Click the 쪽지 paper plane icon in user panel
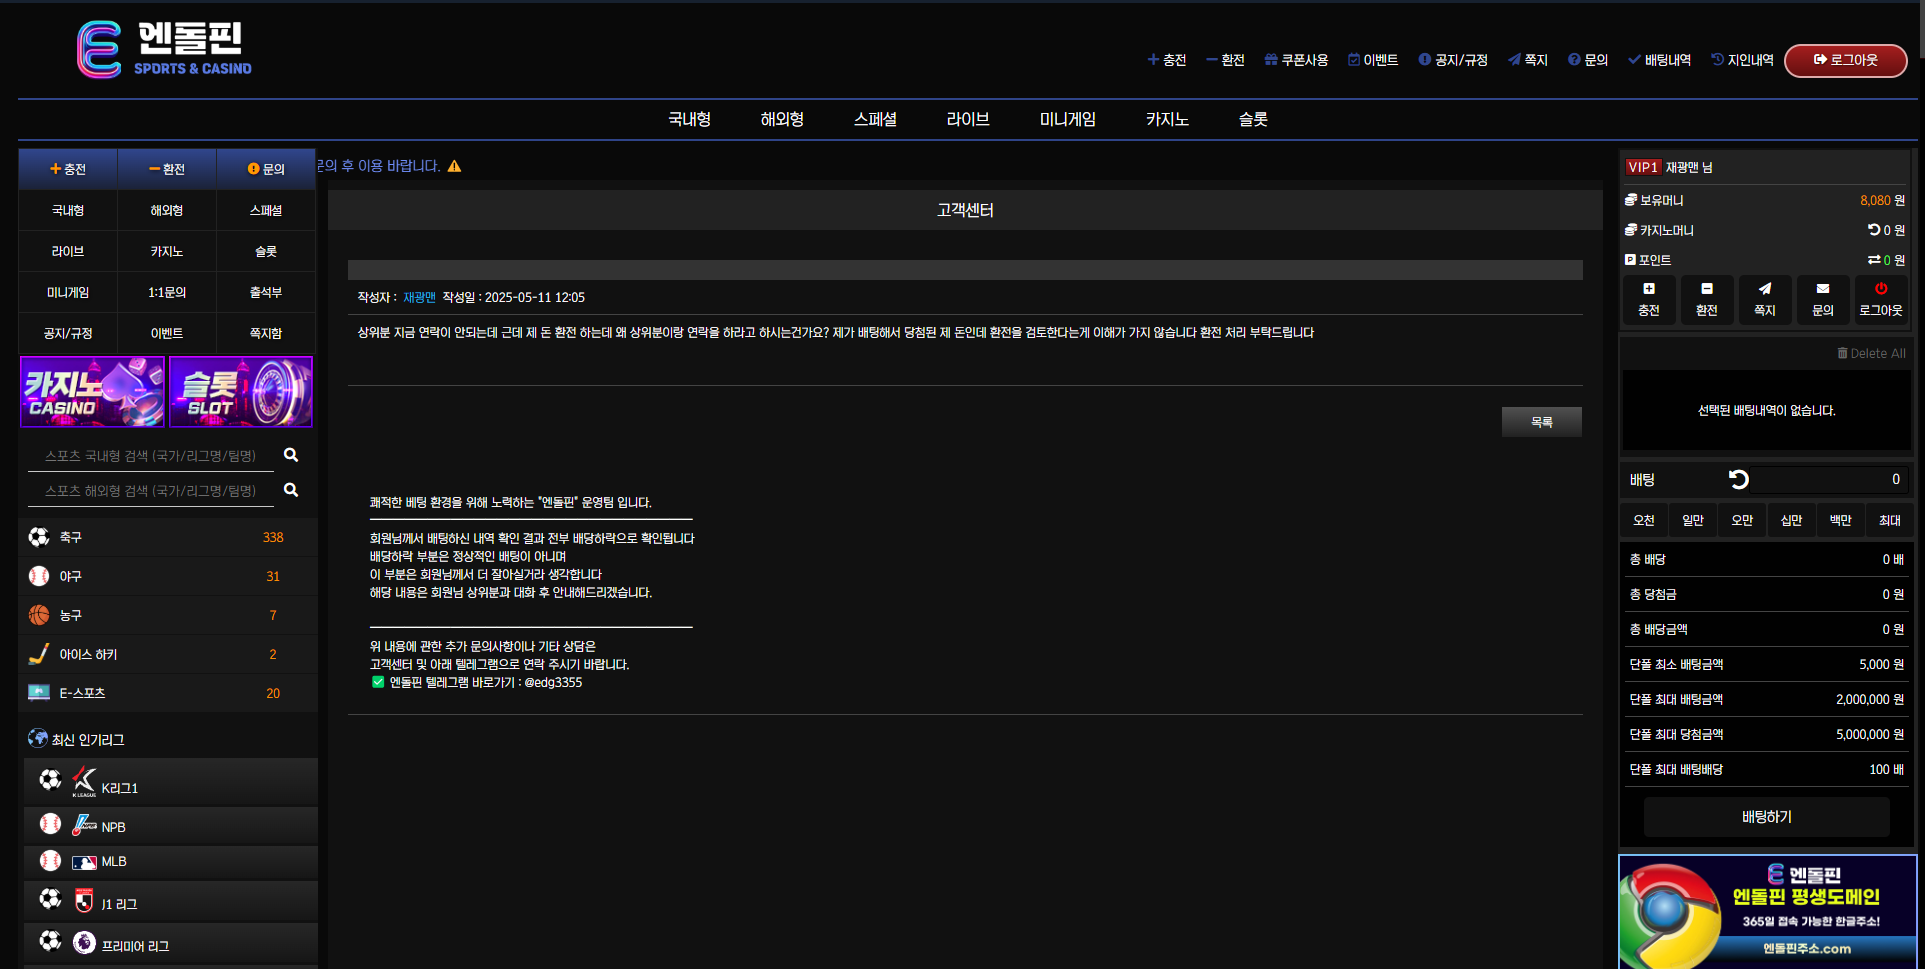1925x969 pixels. click(x=1764, y=289)
